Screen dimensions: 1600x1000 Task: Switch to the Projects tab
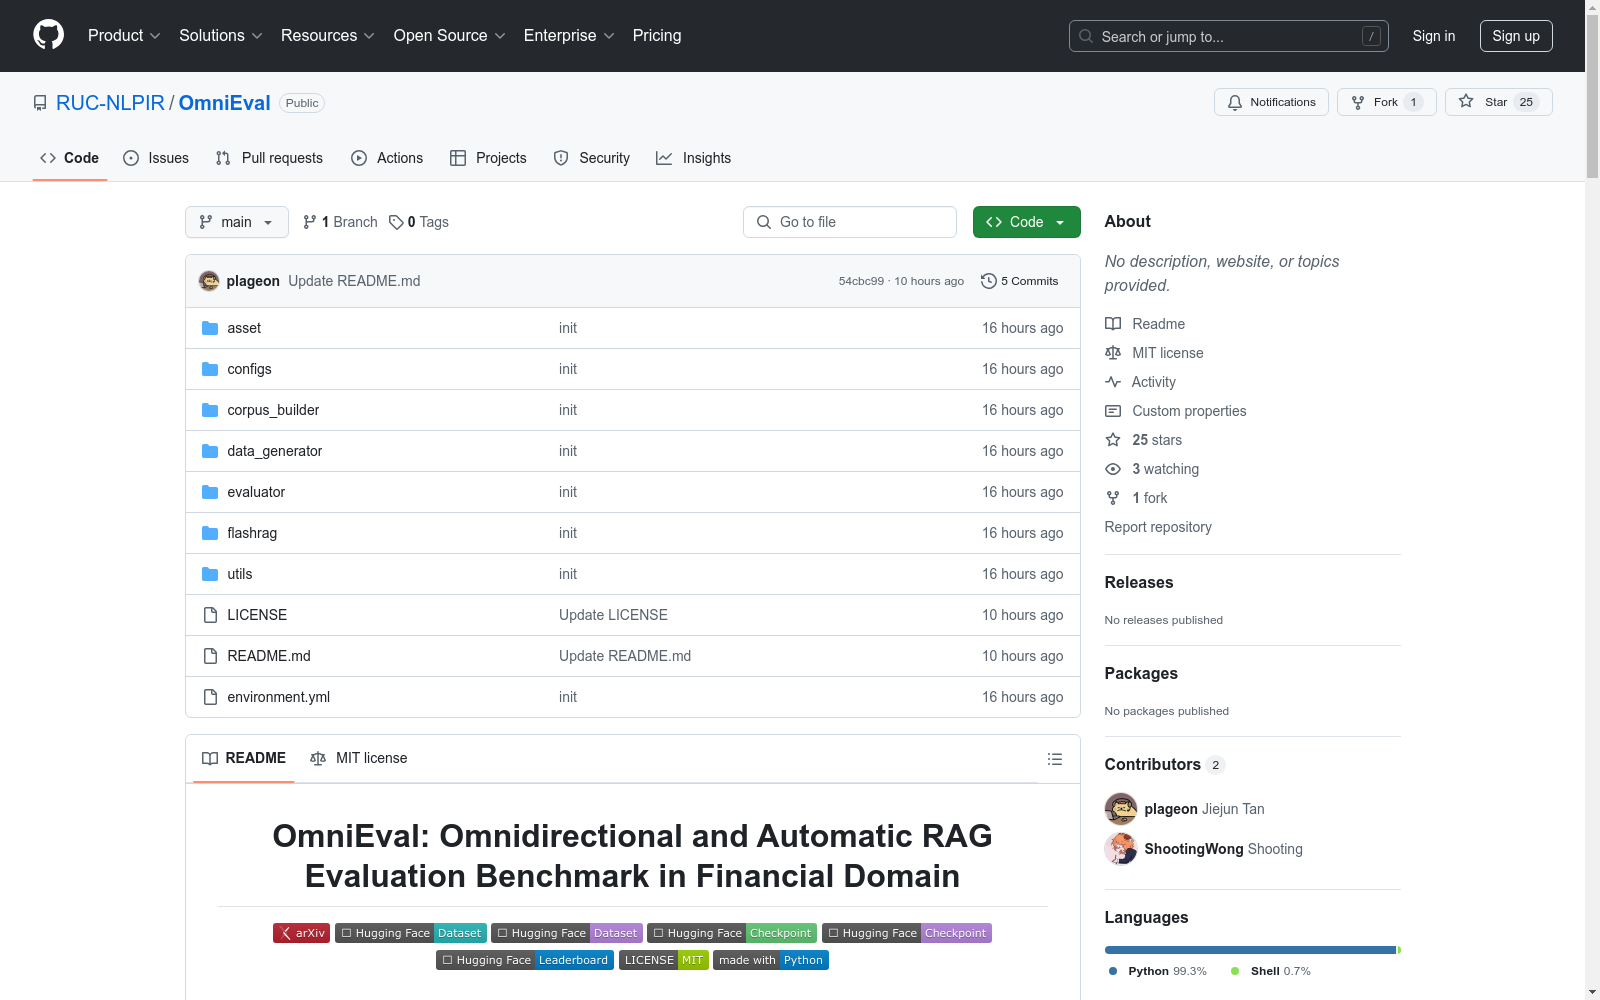(488, 158)
